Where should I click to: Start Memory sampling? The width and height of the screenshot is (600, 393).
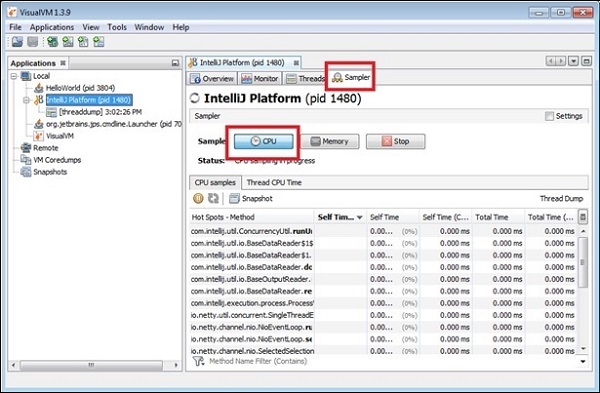pyautogui.click(x=329, y=141)
